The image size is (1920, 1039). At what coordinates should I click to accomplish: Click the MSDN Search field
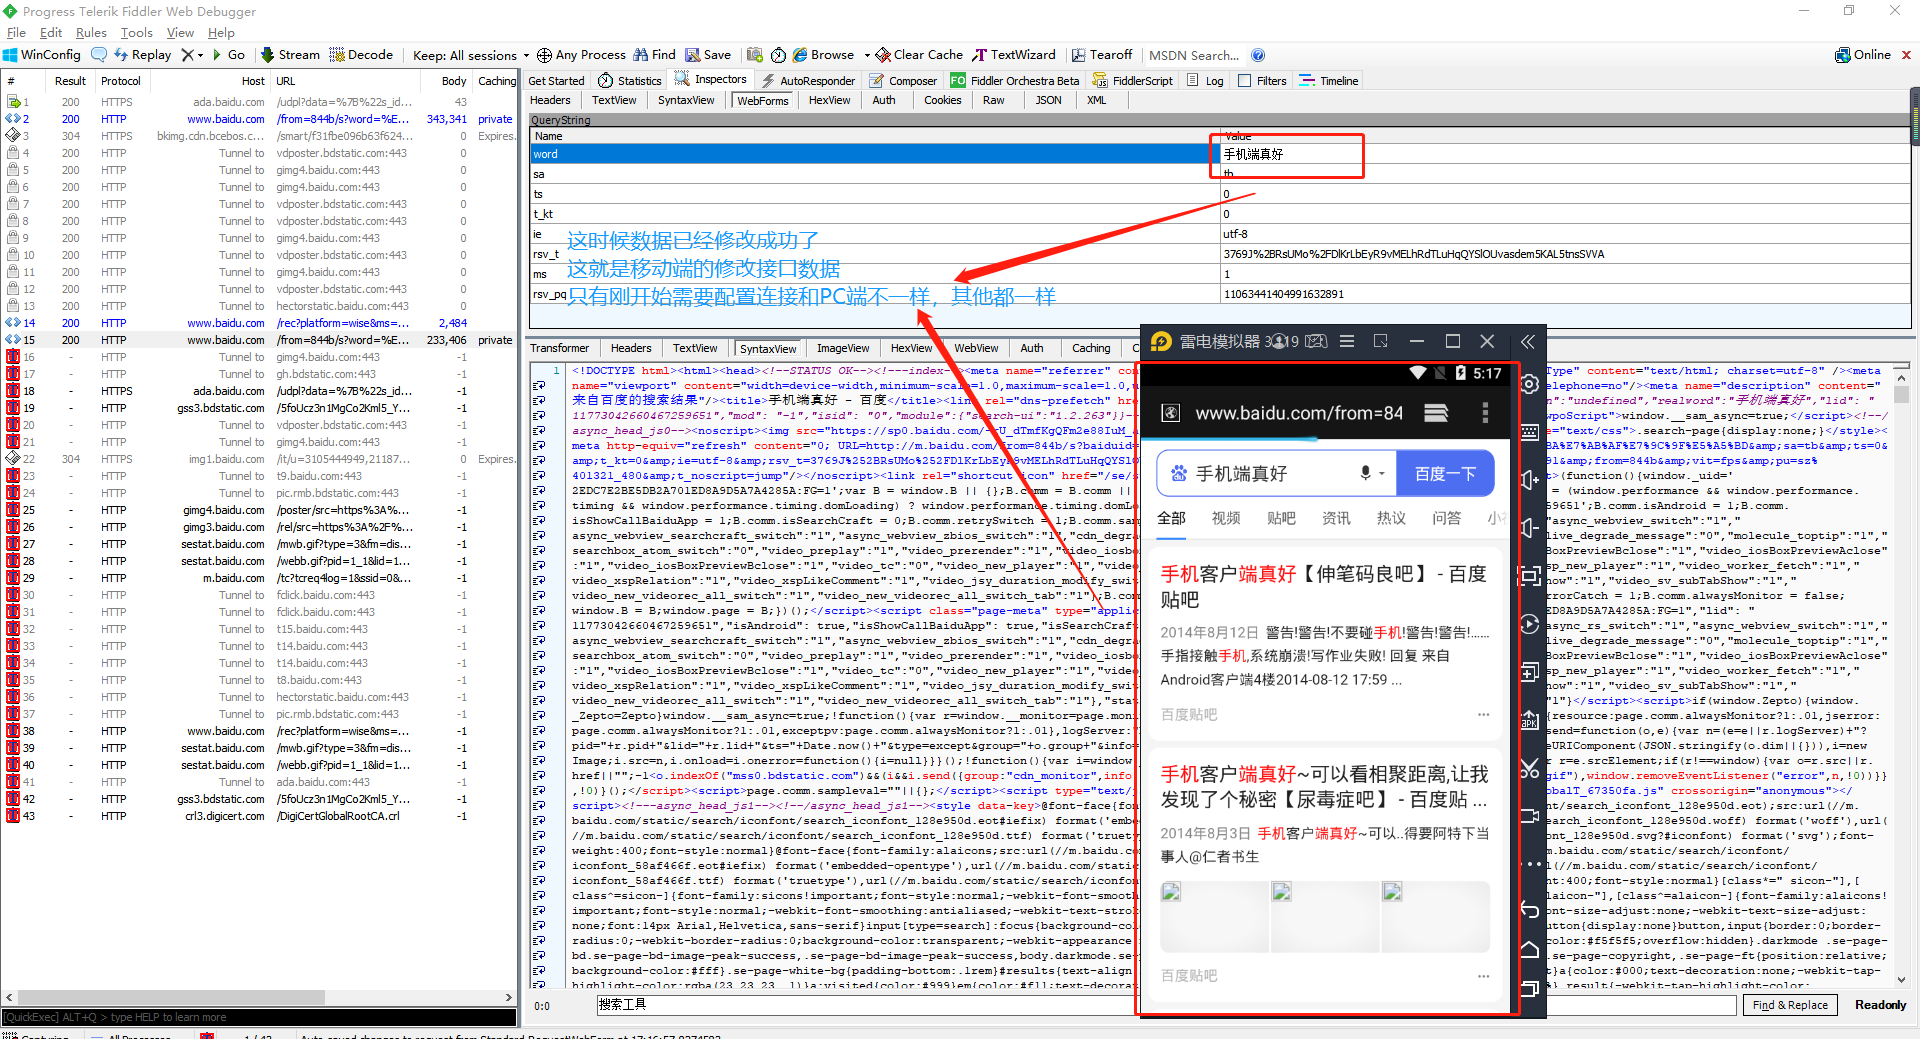point(1194,55)
